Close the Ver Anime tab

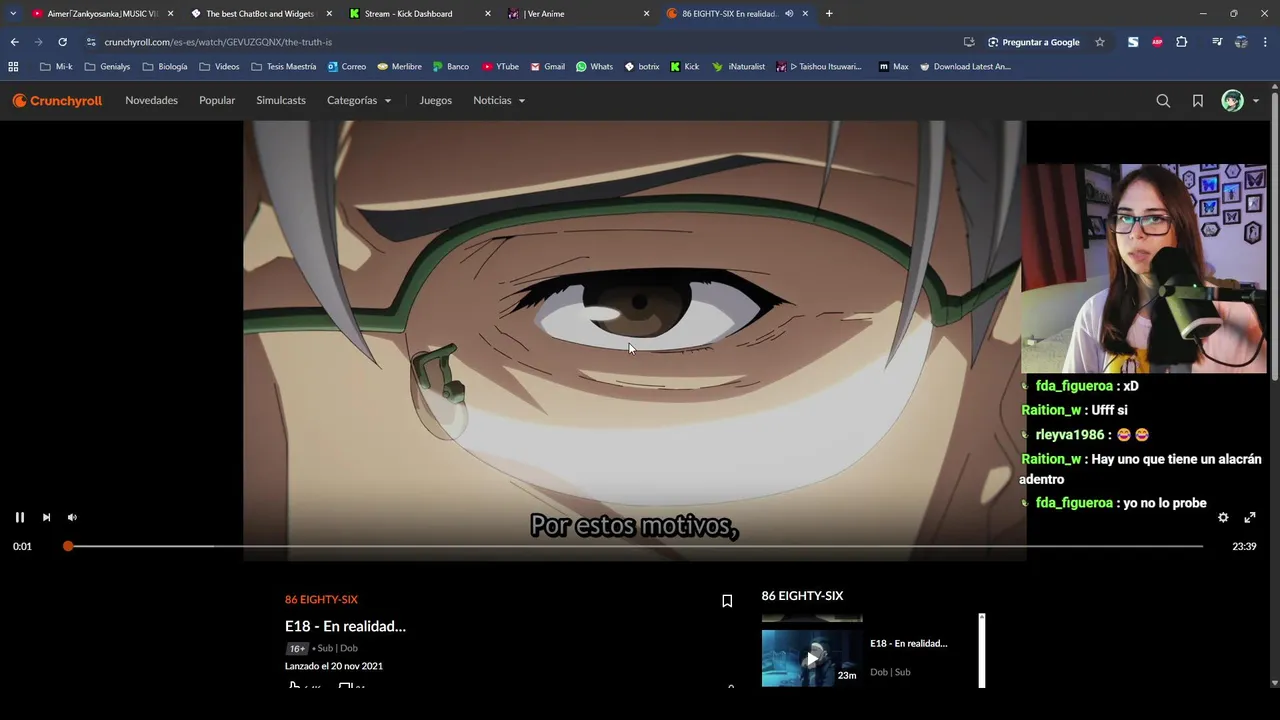(646, 14)
